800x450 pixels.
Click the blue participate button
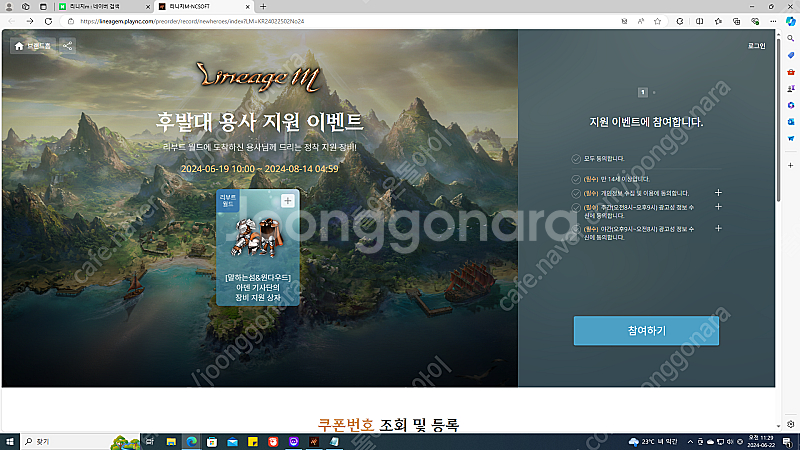tap(646, 331)
